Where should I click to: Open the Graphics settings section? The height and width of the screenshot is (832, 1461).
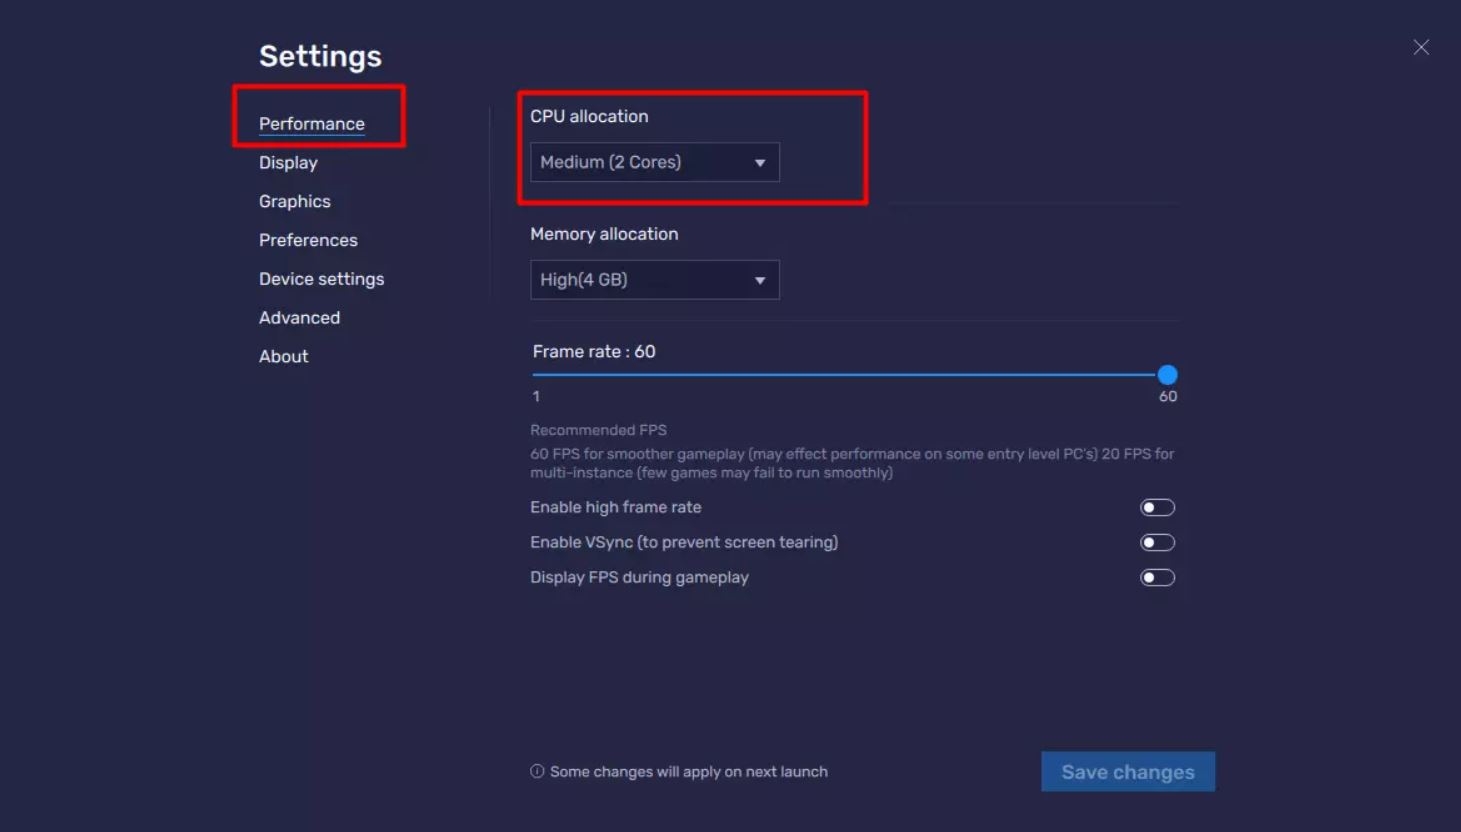[x=294, y=201]
